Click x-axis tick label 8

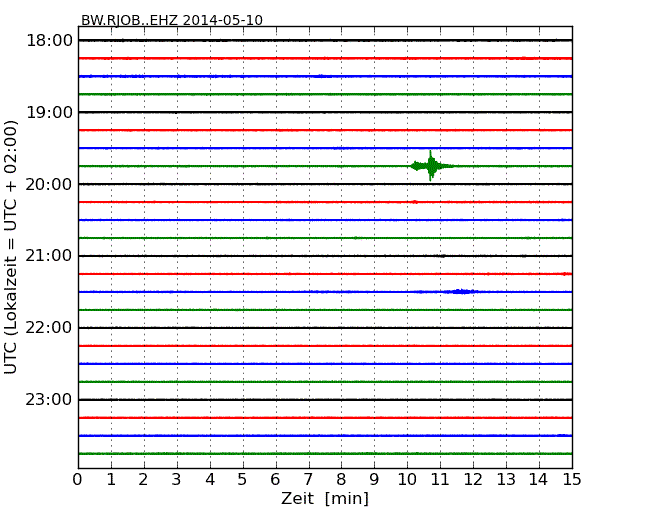(341, 480)
